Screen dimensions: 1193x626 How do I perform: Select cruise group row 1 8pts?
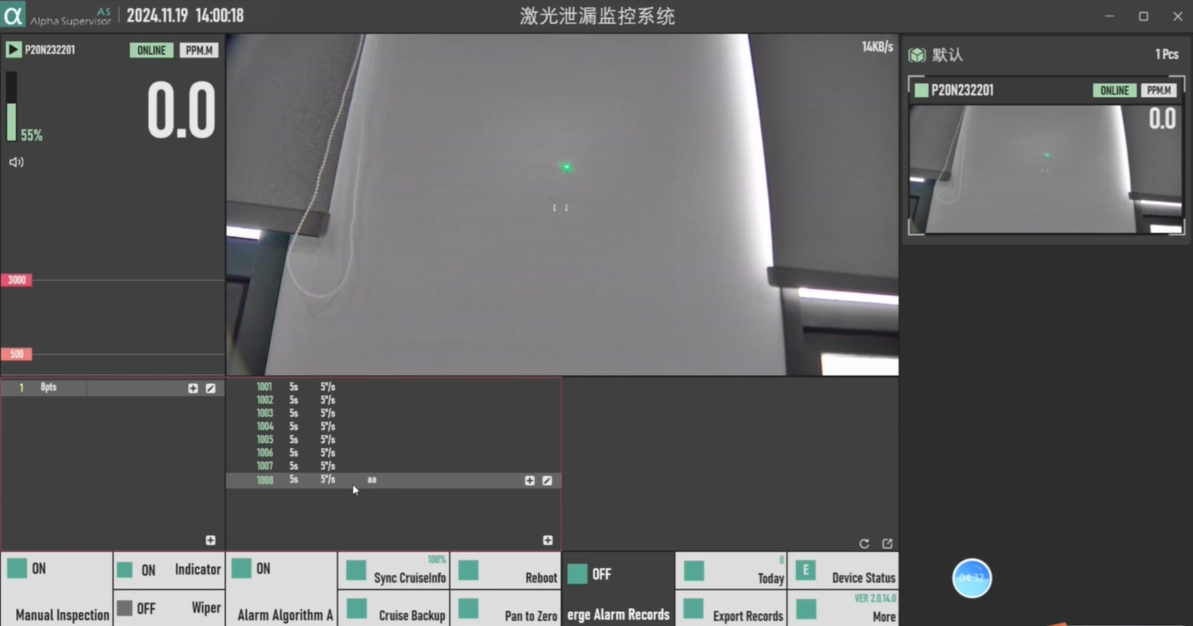(x=112, y=388)
